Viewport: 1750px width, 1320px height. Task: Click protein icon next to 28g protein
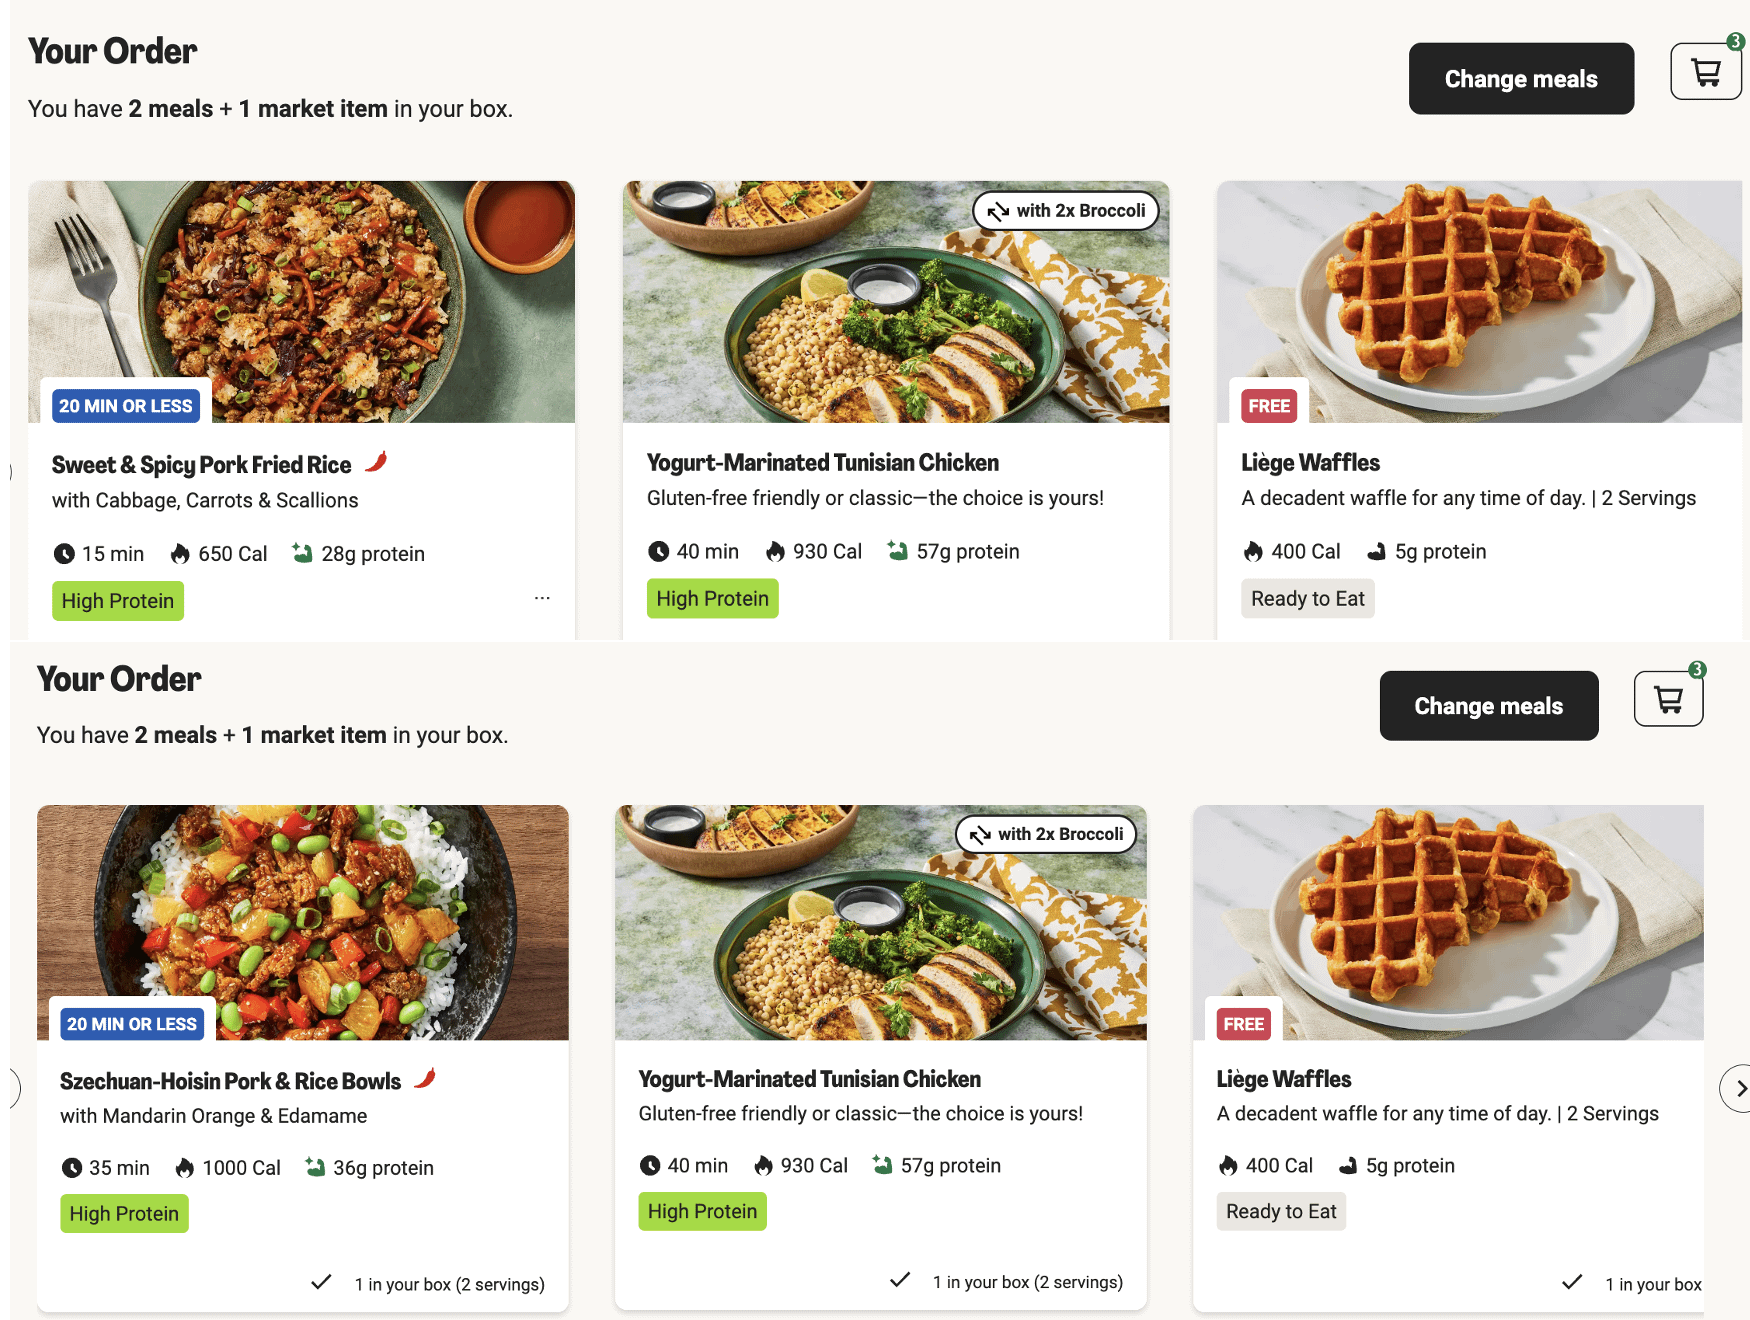(302, 553)
